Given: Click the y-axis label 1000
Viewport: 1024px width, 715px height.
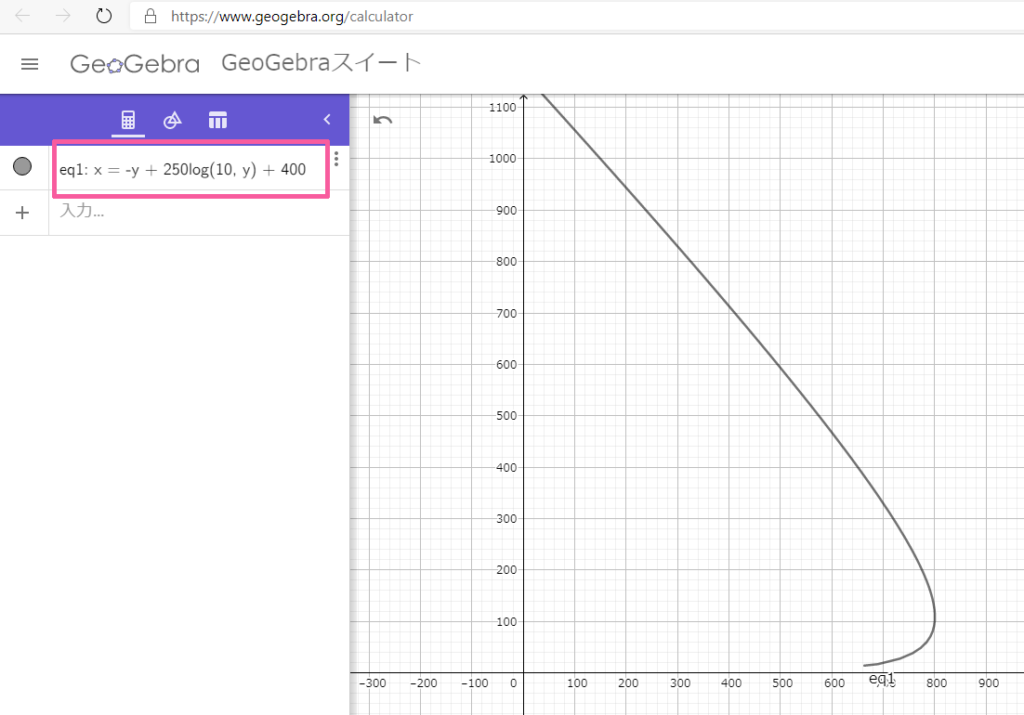Looking at the screenshot, I should [502, 159].
